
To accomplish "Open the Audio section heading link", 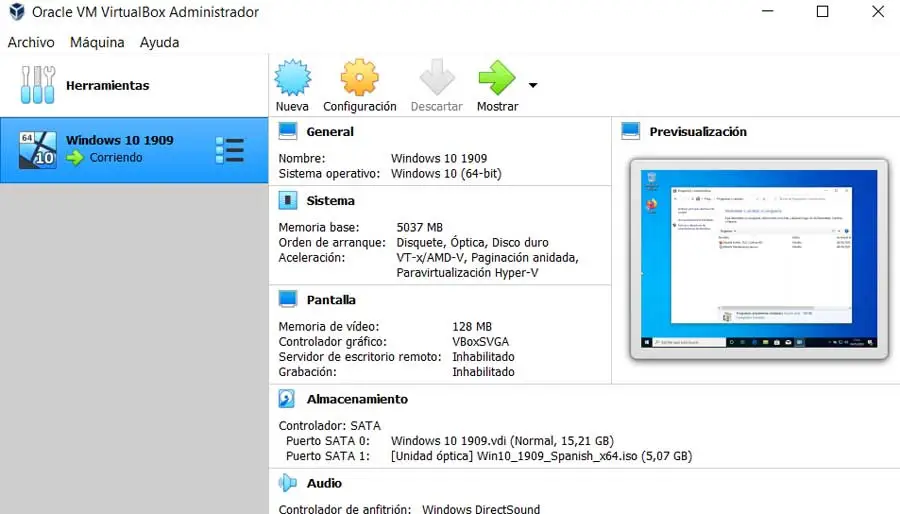I will (x=324, y=483).
